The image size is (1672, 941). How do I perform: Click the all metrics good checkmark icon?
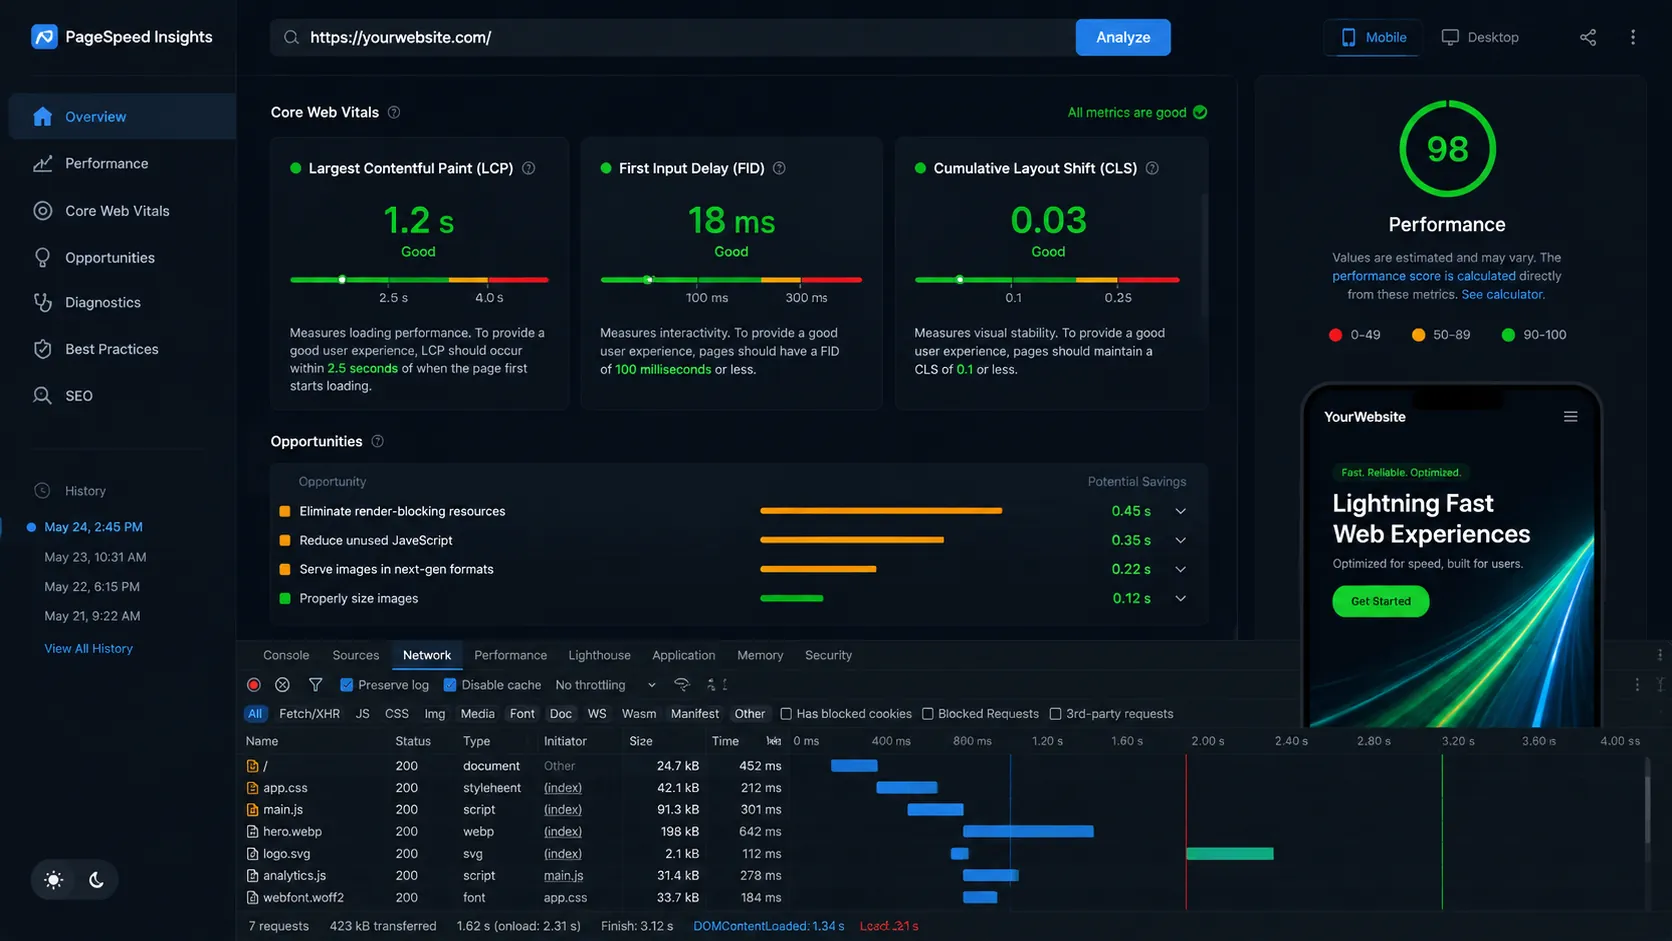[1200, 112]
